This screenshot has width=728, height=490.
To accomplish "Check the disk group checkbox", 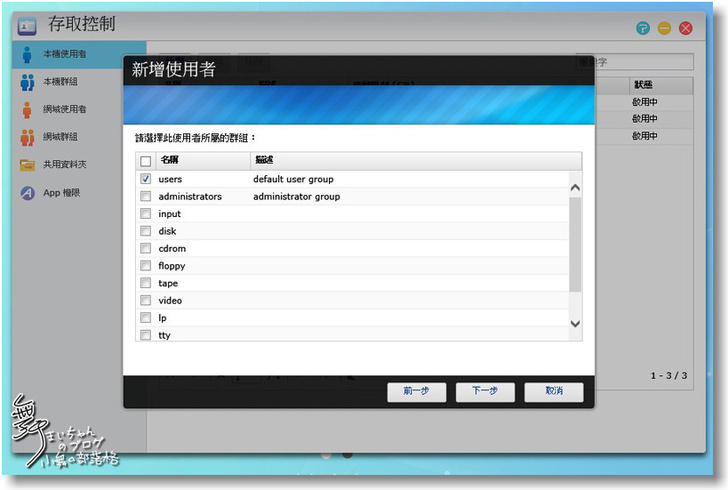I will pos(145,231).
